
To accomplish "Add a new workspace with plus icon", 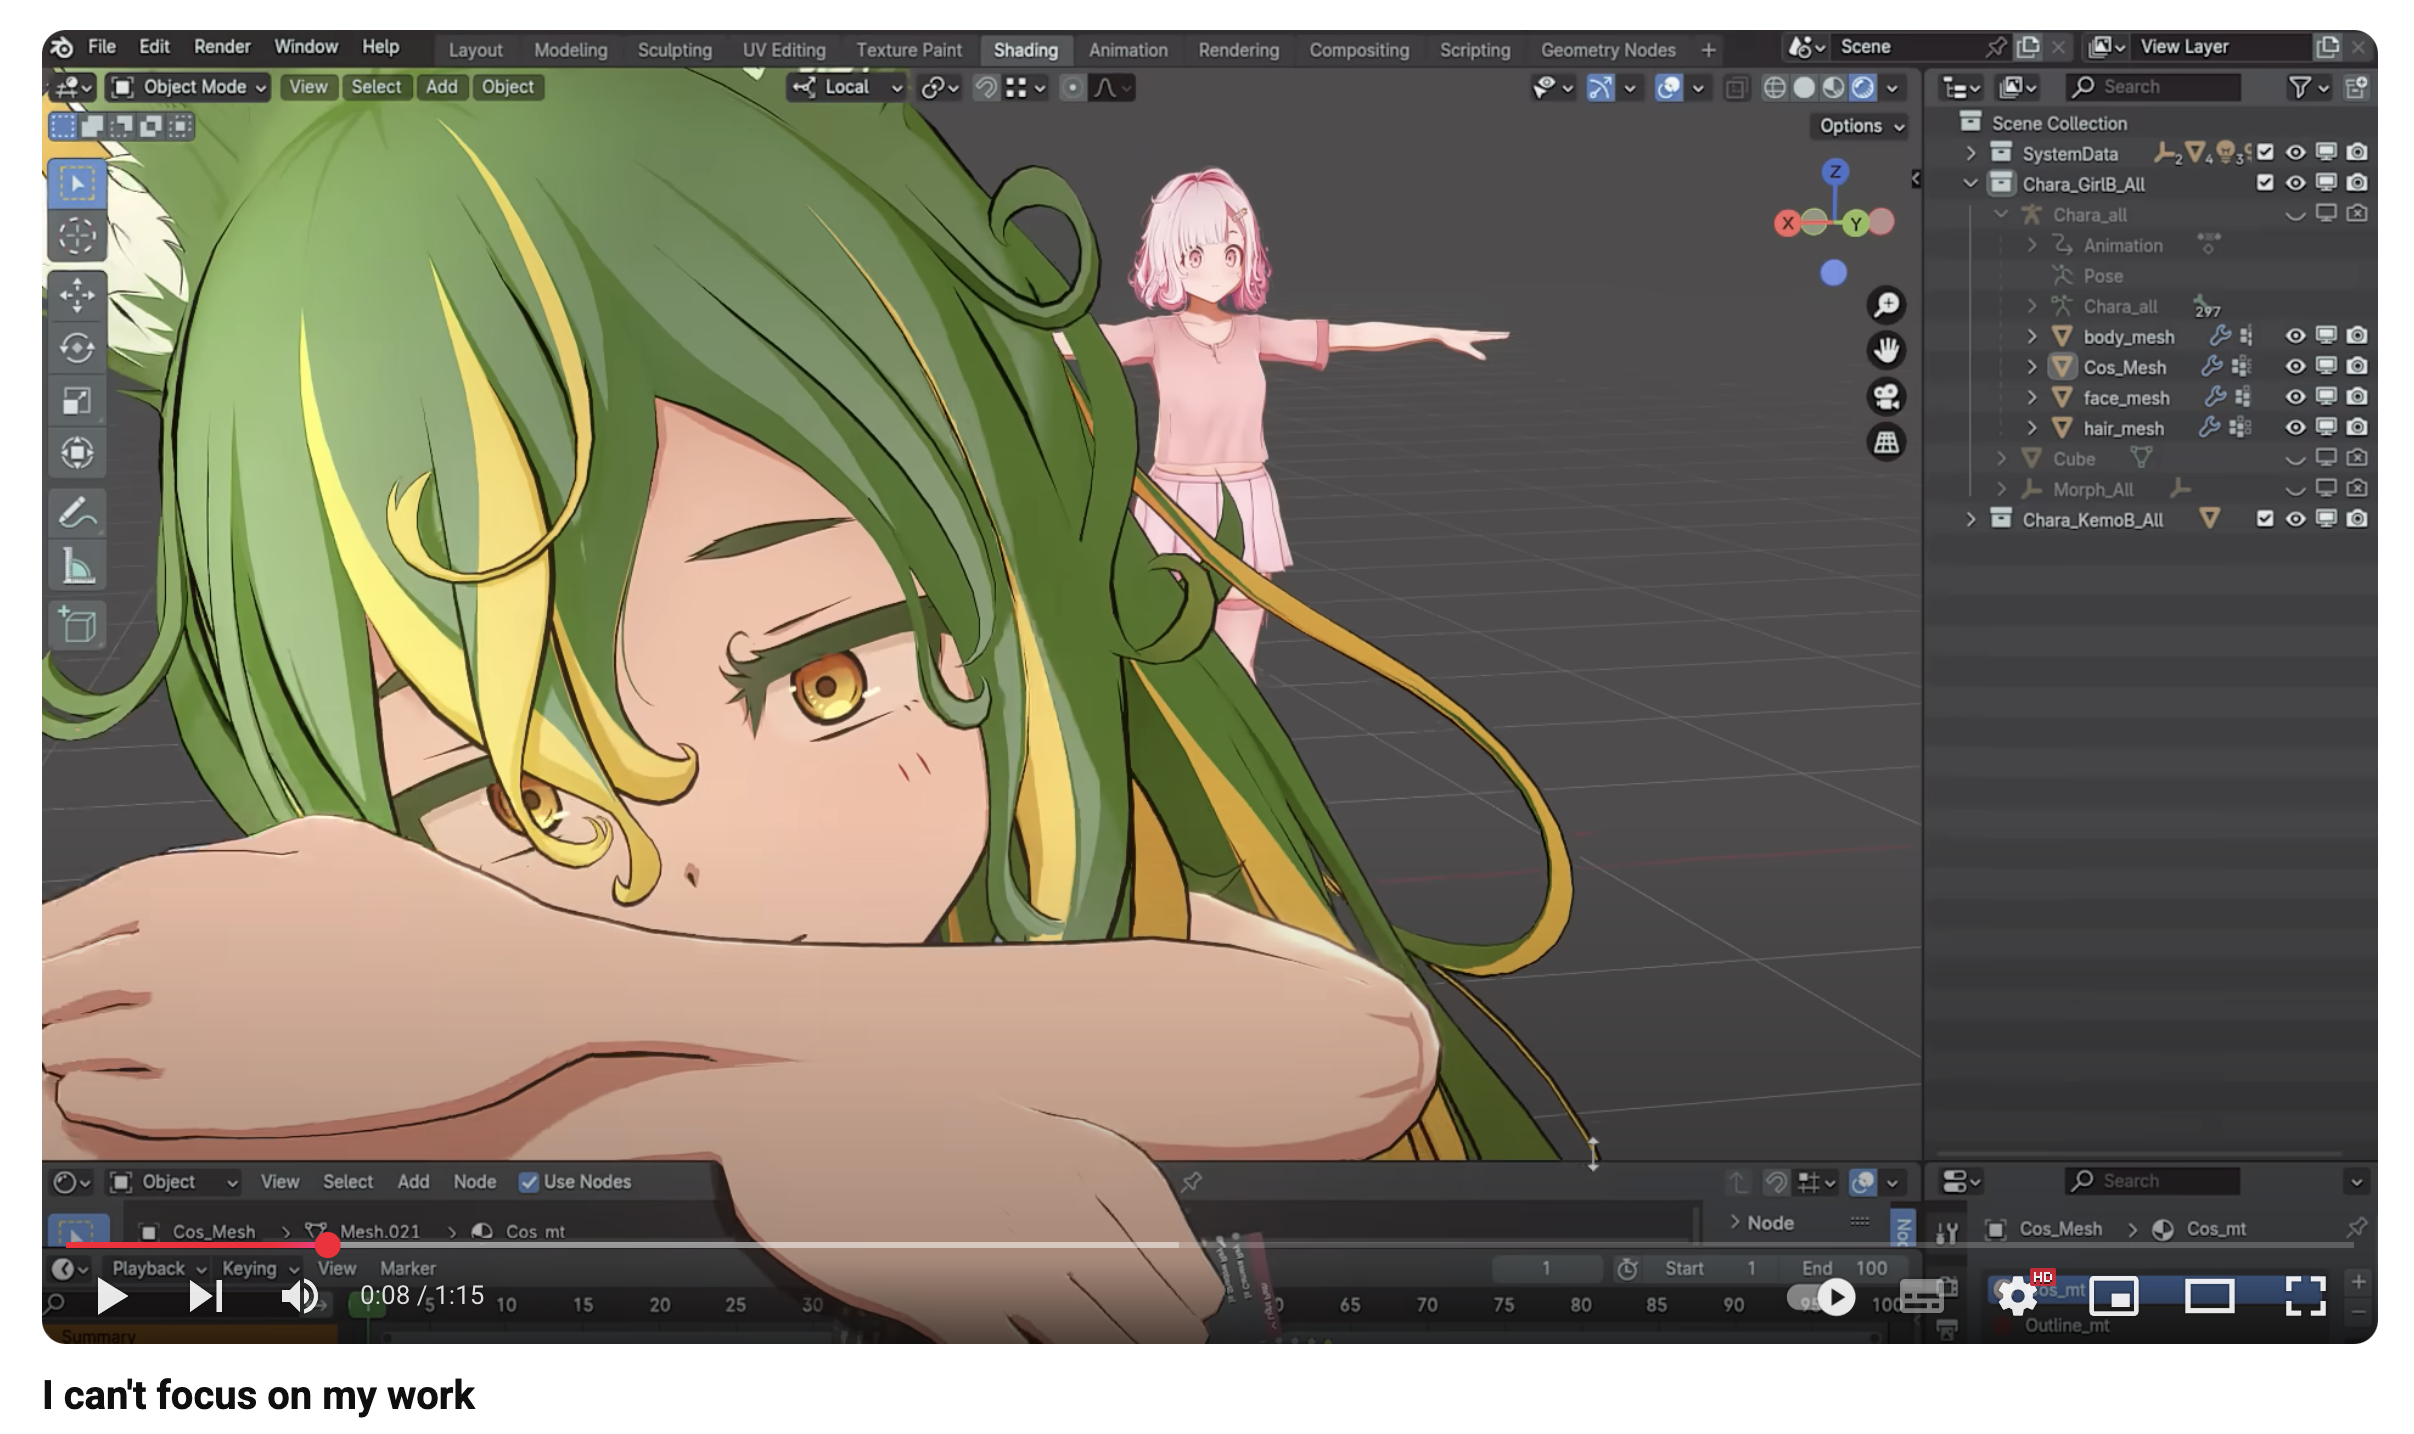I will (1708, 50).
